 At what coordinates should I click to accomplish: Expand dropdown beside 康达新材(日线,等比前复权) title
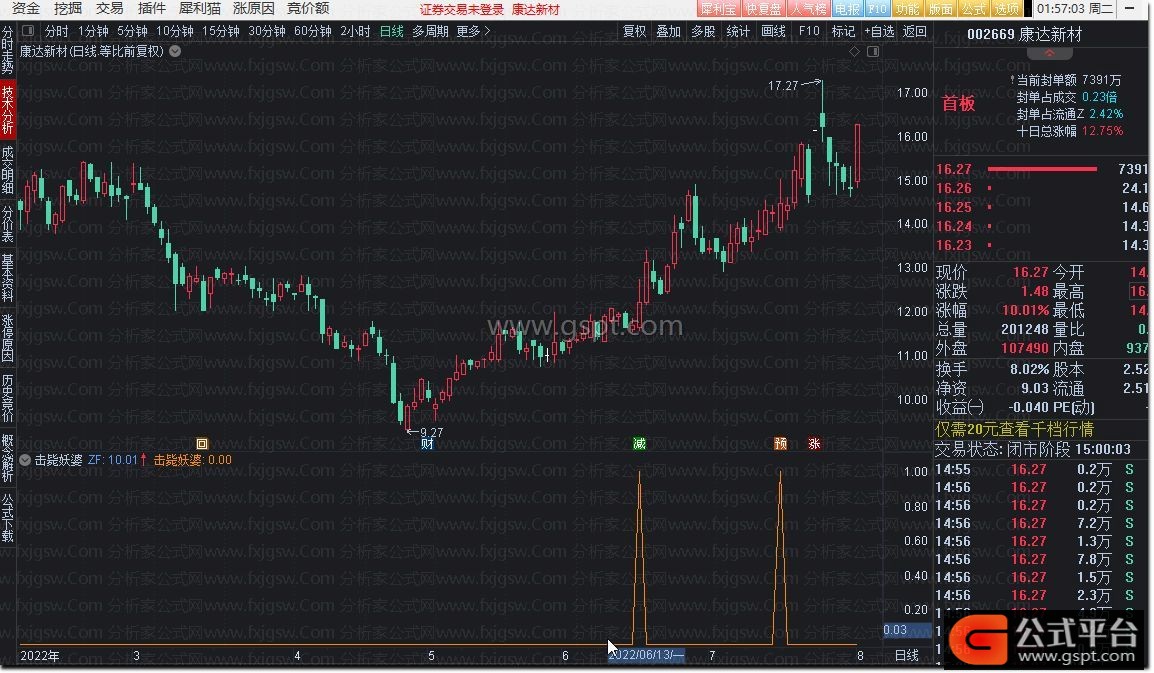point(175,51)
